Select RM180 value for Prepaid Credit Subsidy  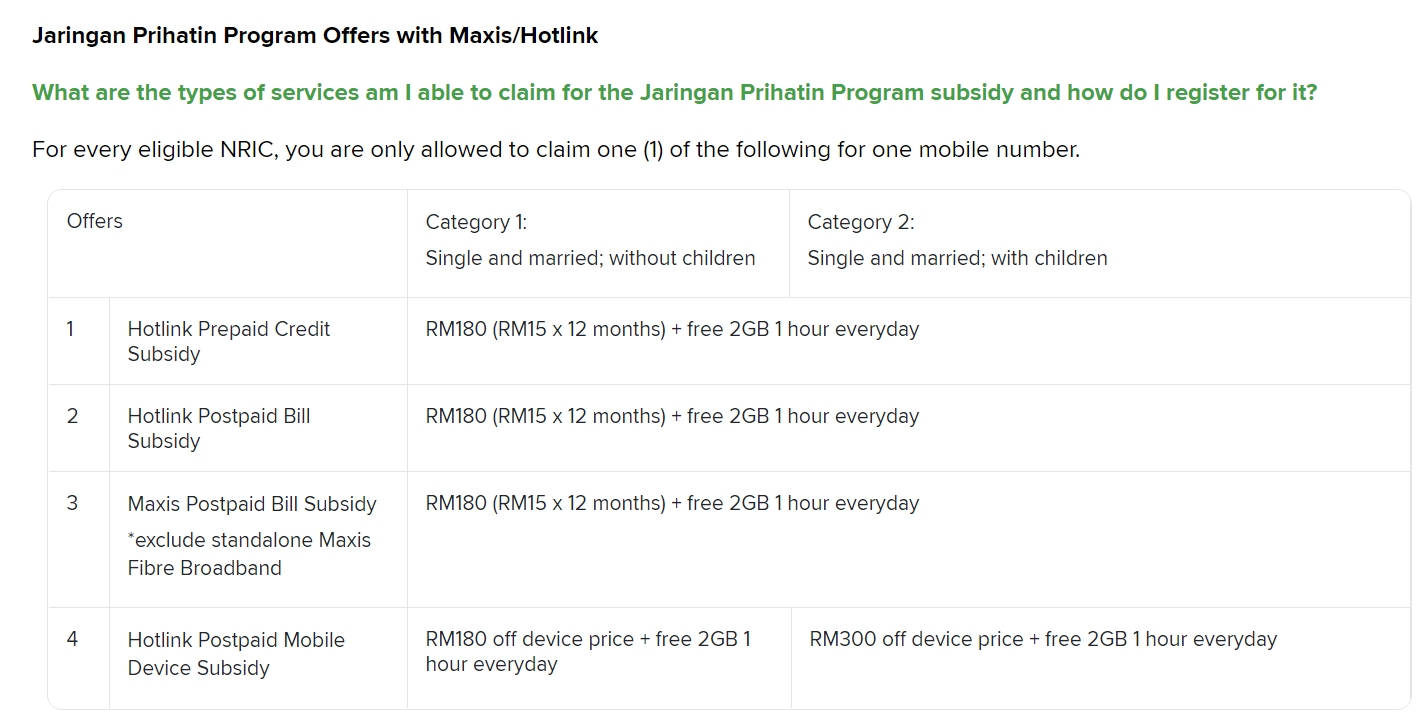(672, 329)
